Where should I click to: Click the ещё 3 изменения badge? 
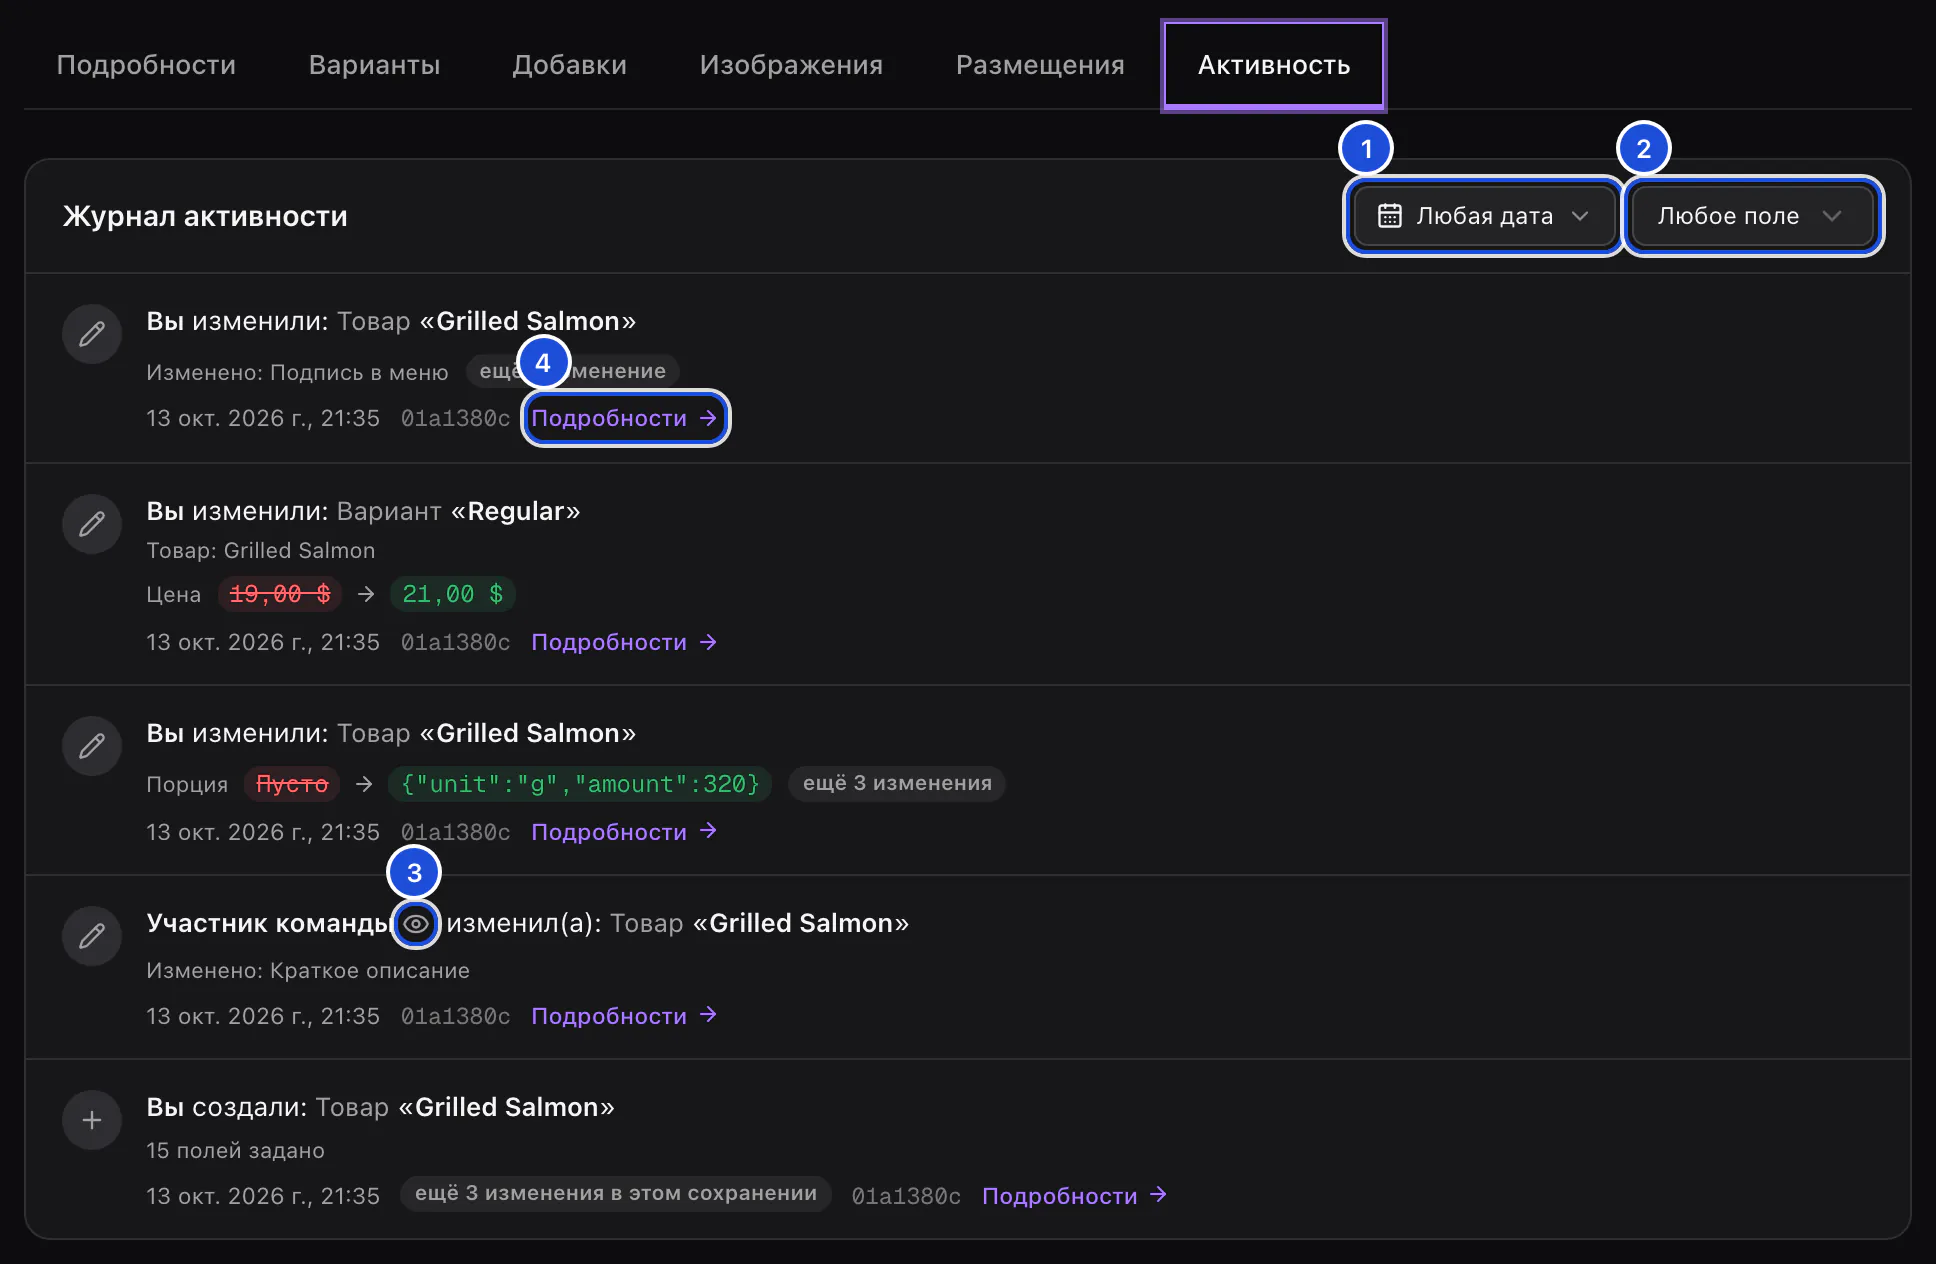[x=897, y=783]
